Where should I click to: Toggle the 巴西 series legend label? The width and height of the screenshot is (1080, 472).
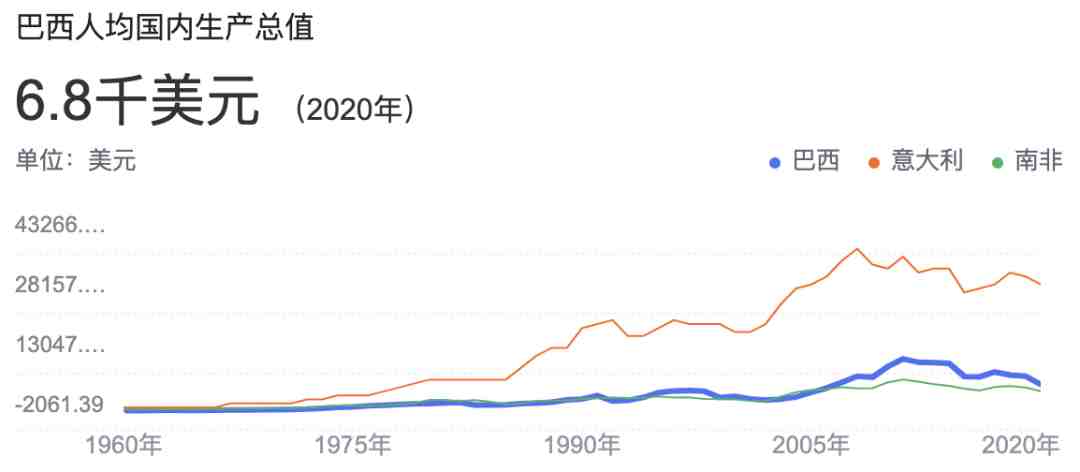pyautogui.click(x=815, y=161)
